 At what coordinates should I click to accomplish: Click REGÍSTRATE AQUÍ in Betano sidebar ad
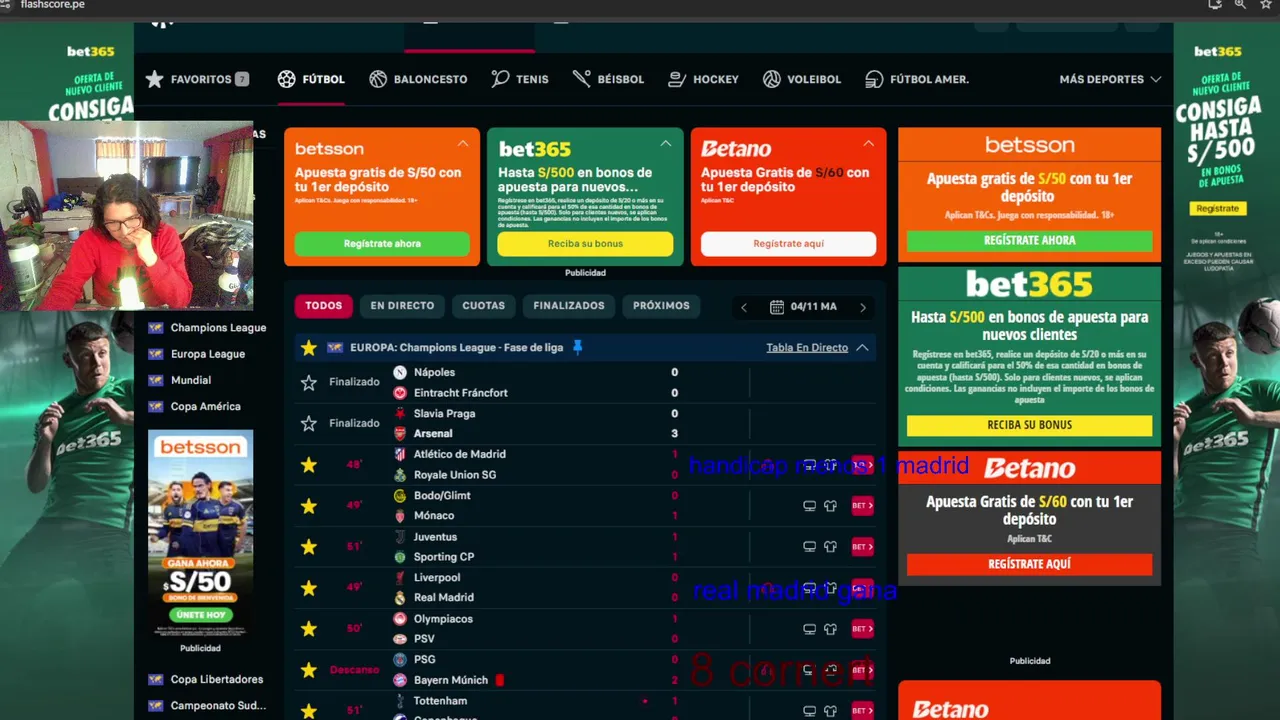1029,564
